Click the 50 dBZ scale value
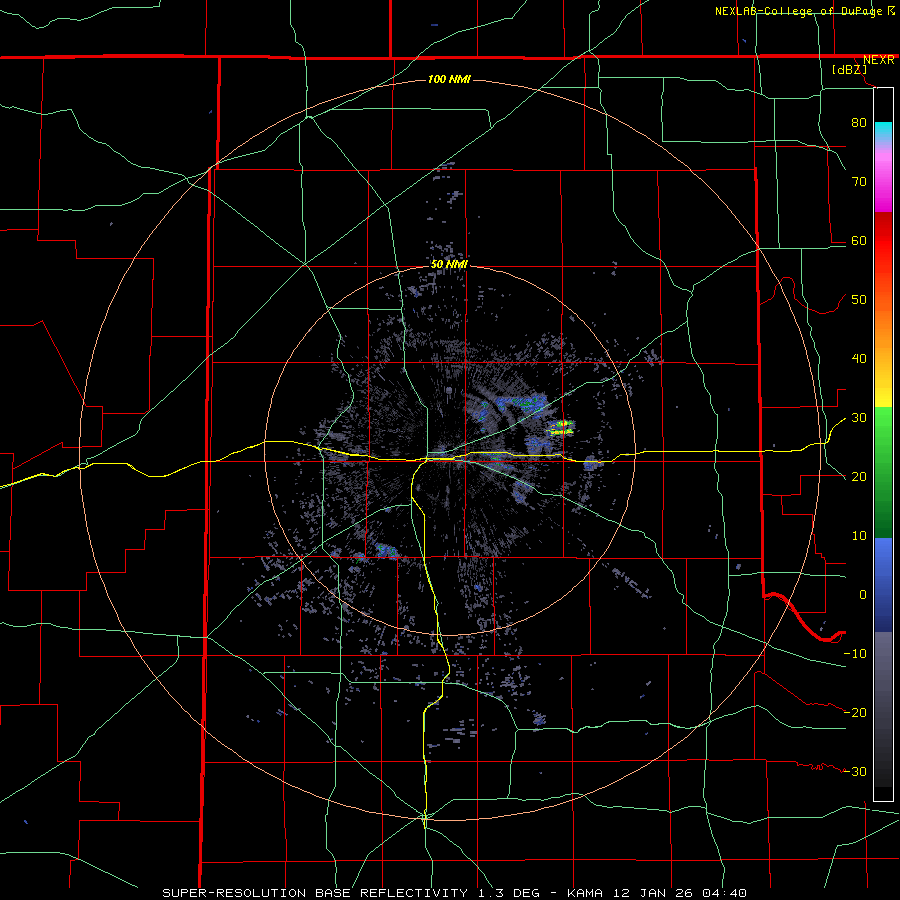Viewport: 900px width, 900px height. [859, 300]
